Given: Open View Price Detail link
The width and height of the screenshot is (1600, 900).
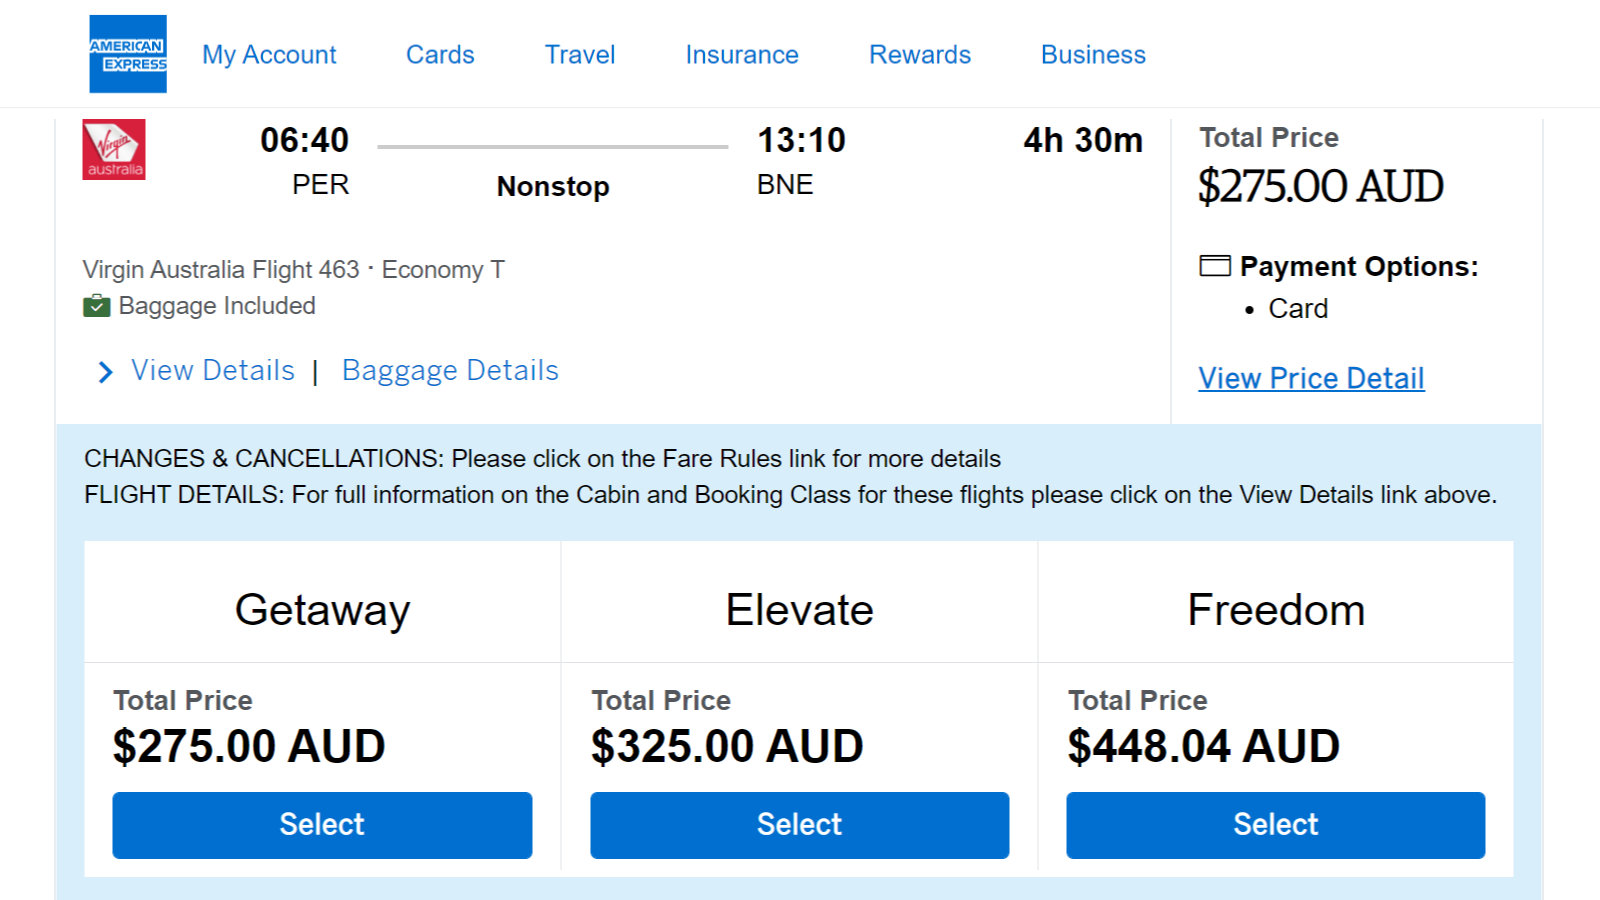Looking at the screenshot, I should pyautogui.click(x=1311, y=378).
